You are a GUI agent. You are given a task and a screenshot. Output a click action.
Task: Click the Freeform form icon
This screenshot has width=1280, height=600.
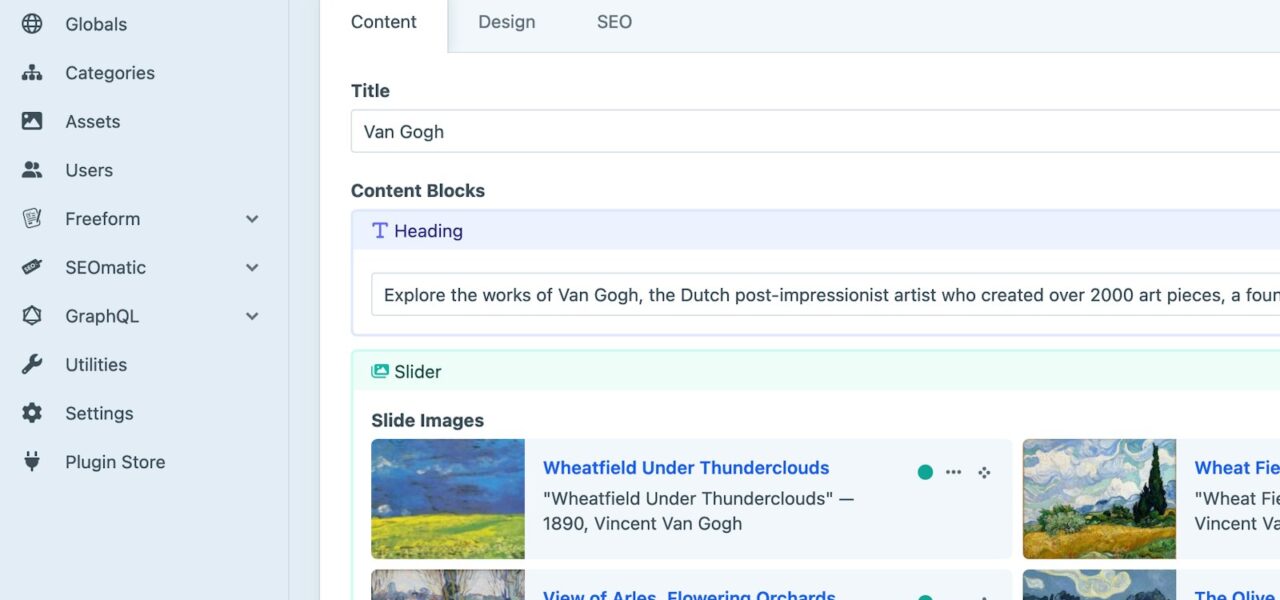coord(32,218)
